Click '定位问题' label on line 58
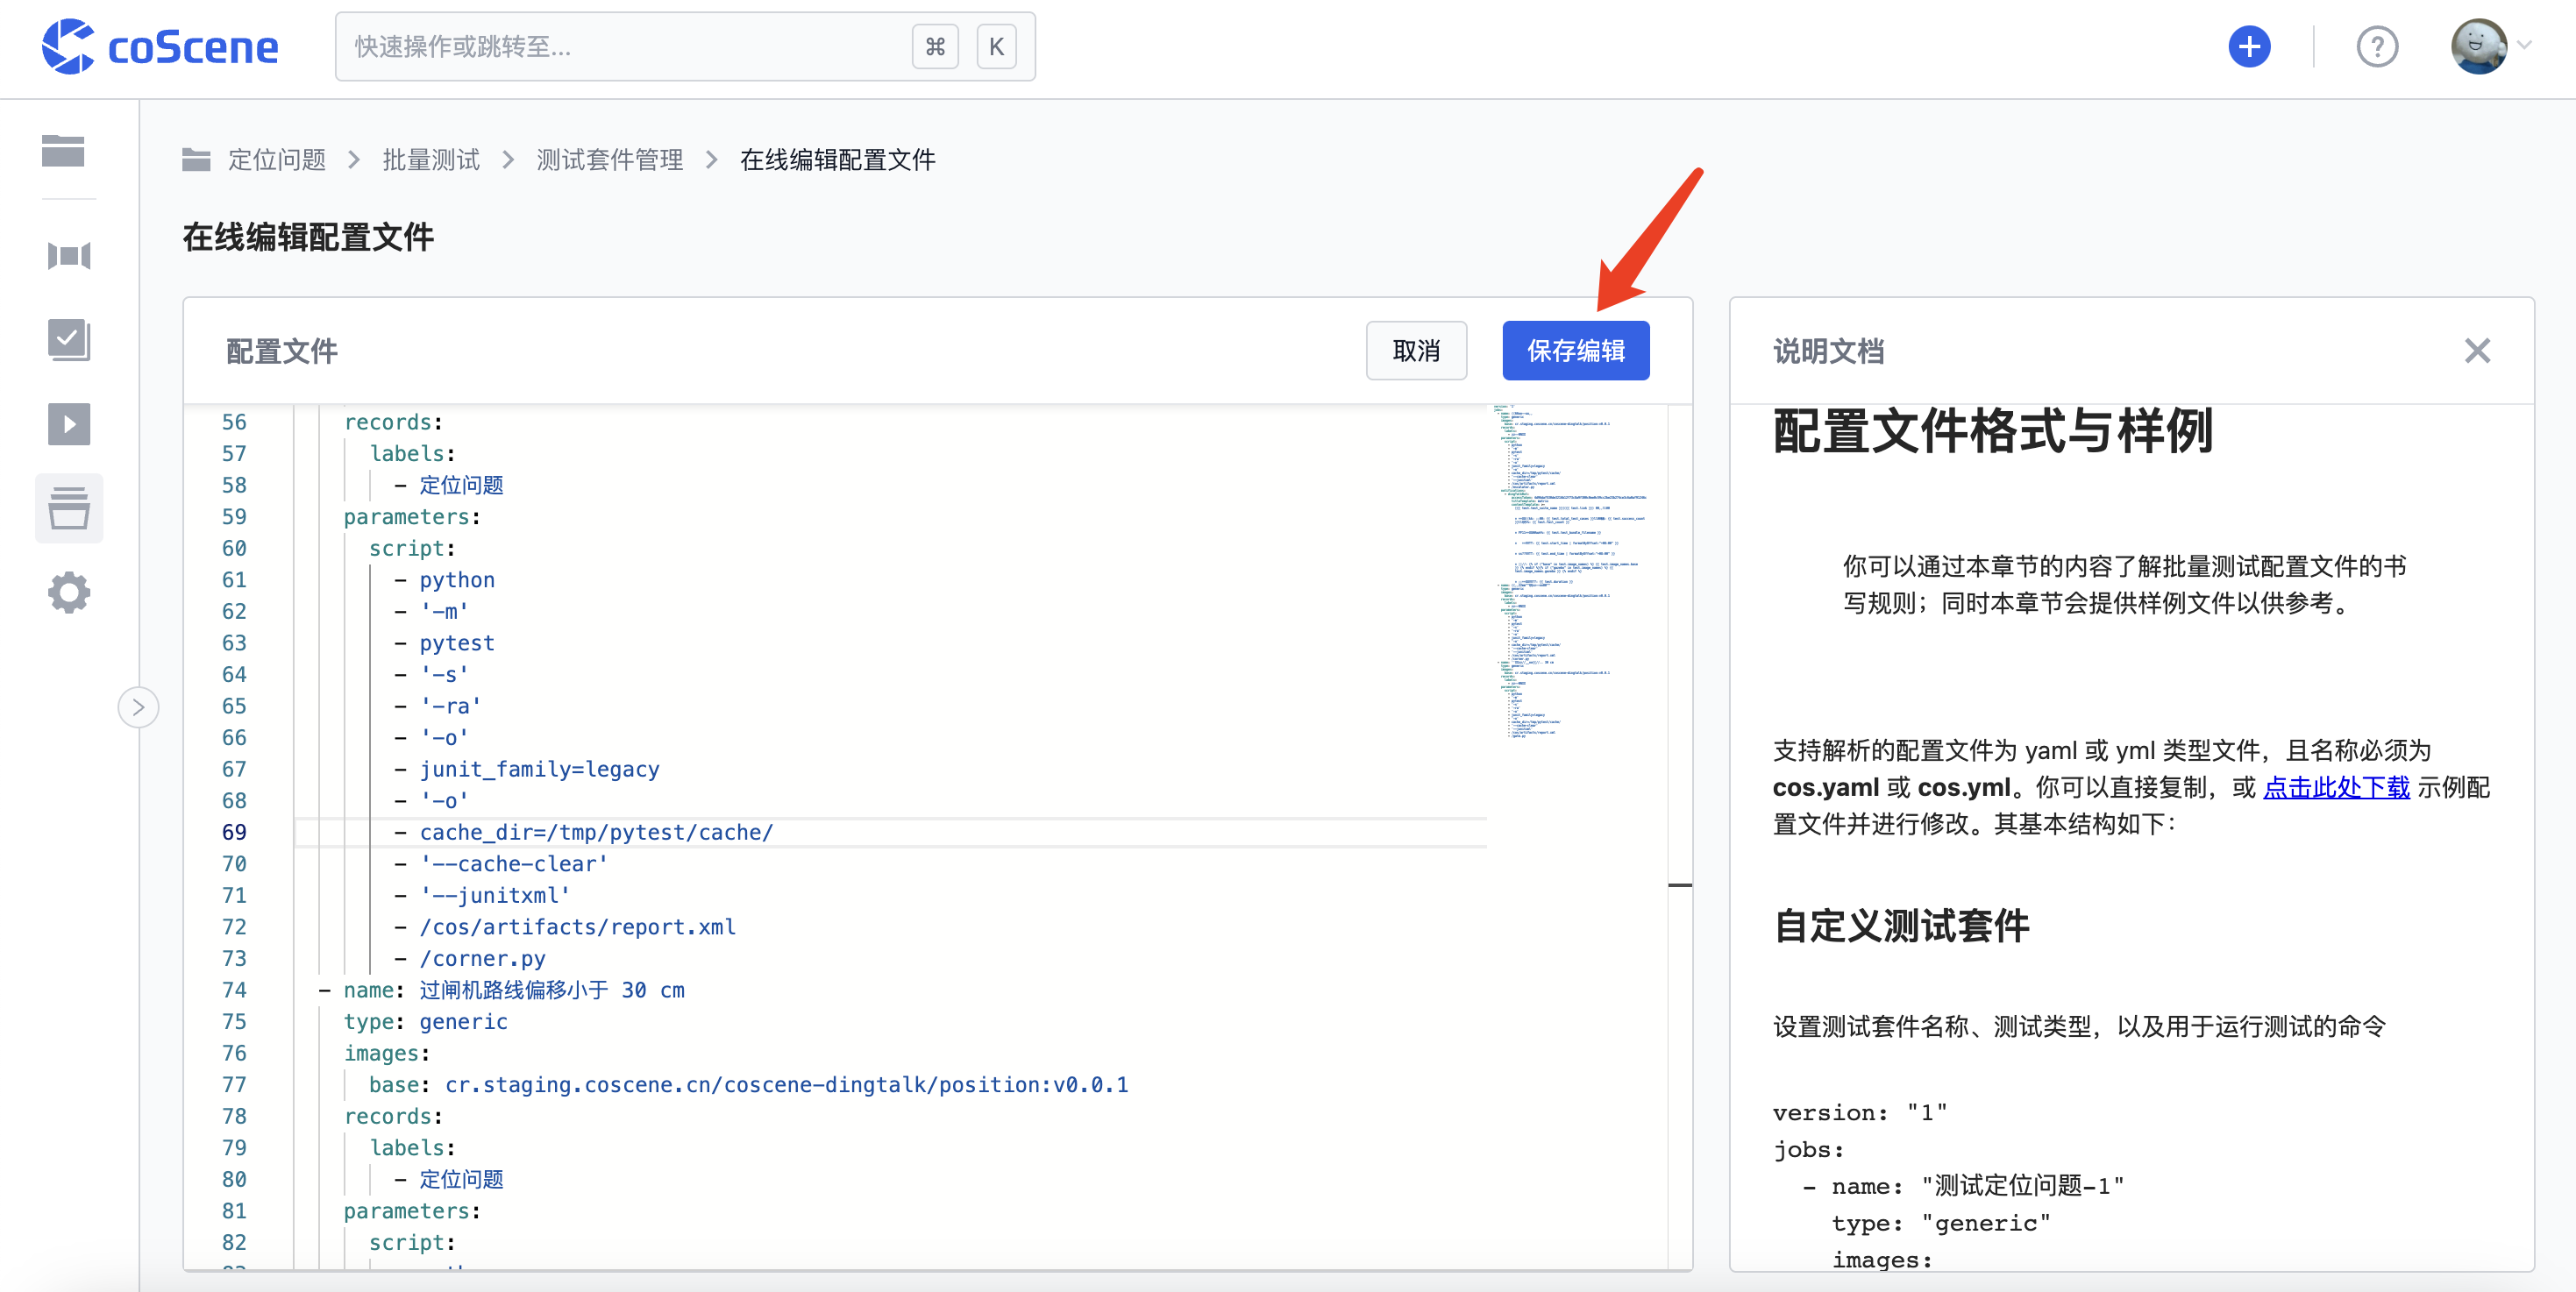 (461, 485)
